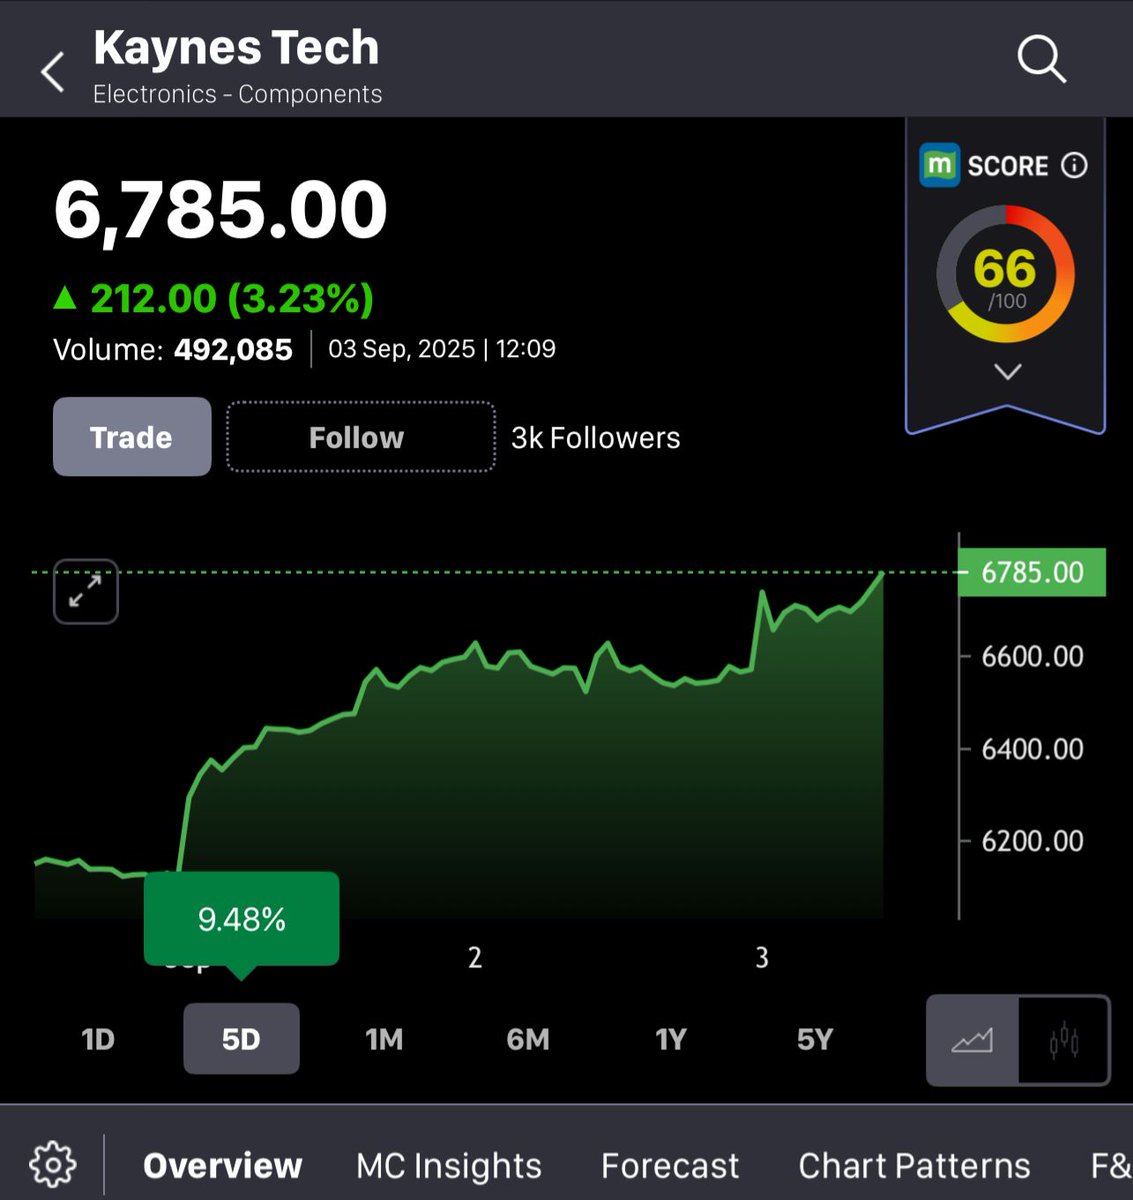Click the 6400.00 axis label
The image size is (1133, 1200).
1032,749
